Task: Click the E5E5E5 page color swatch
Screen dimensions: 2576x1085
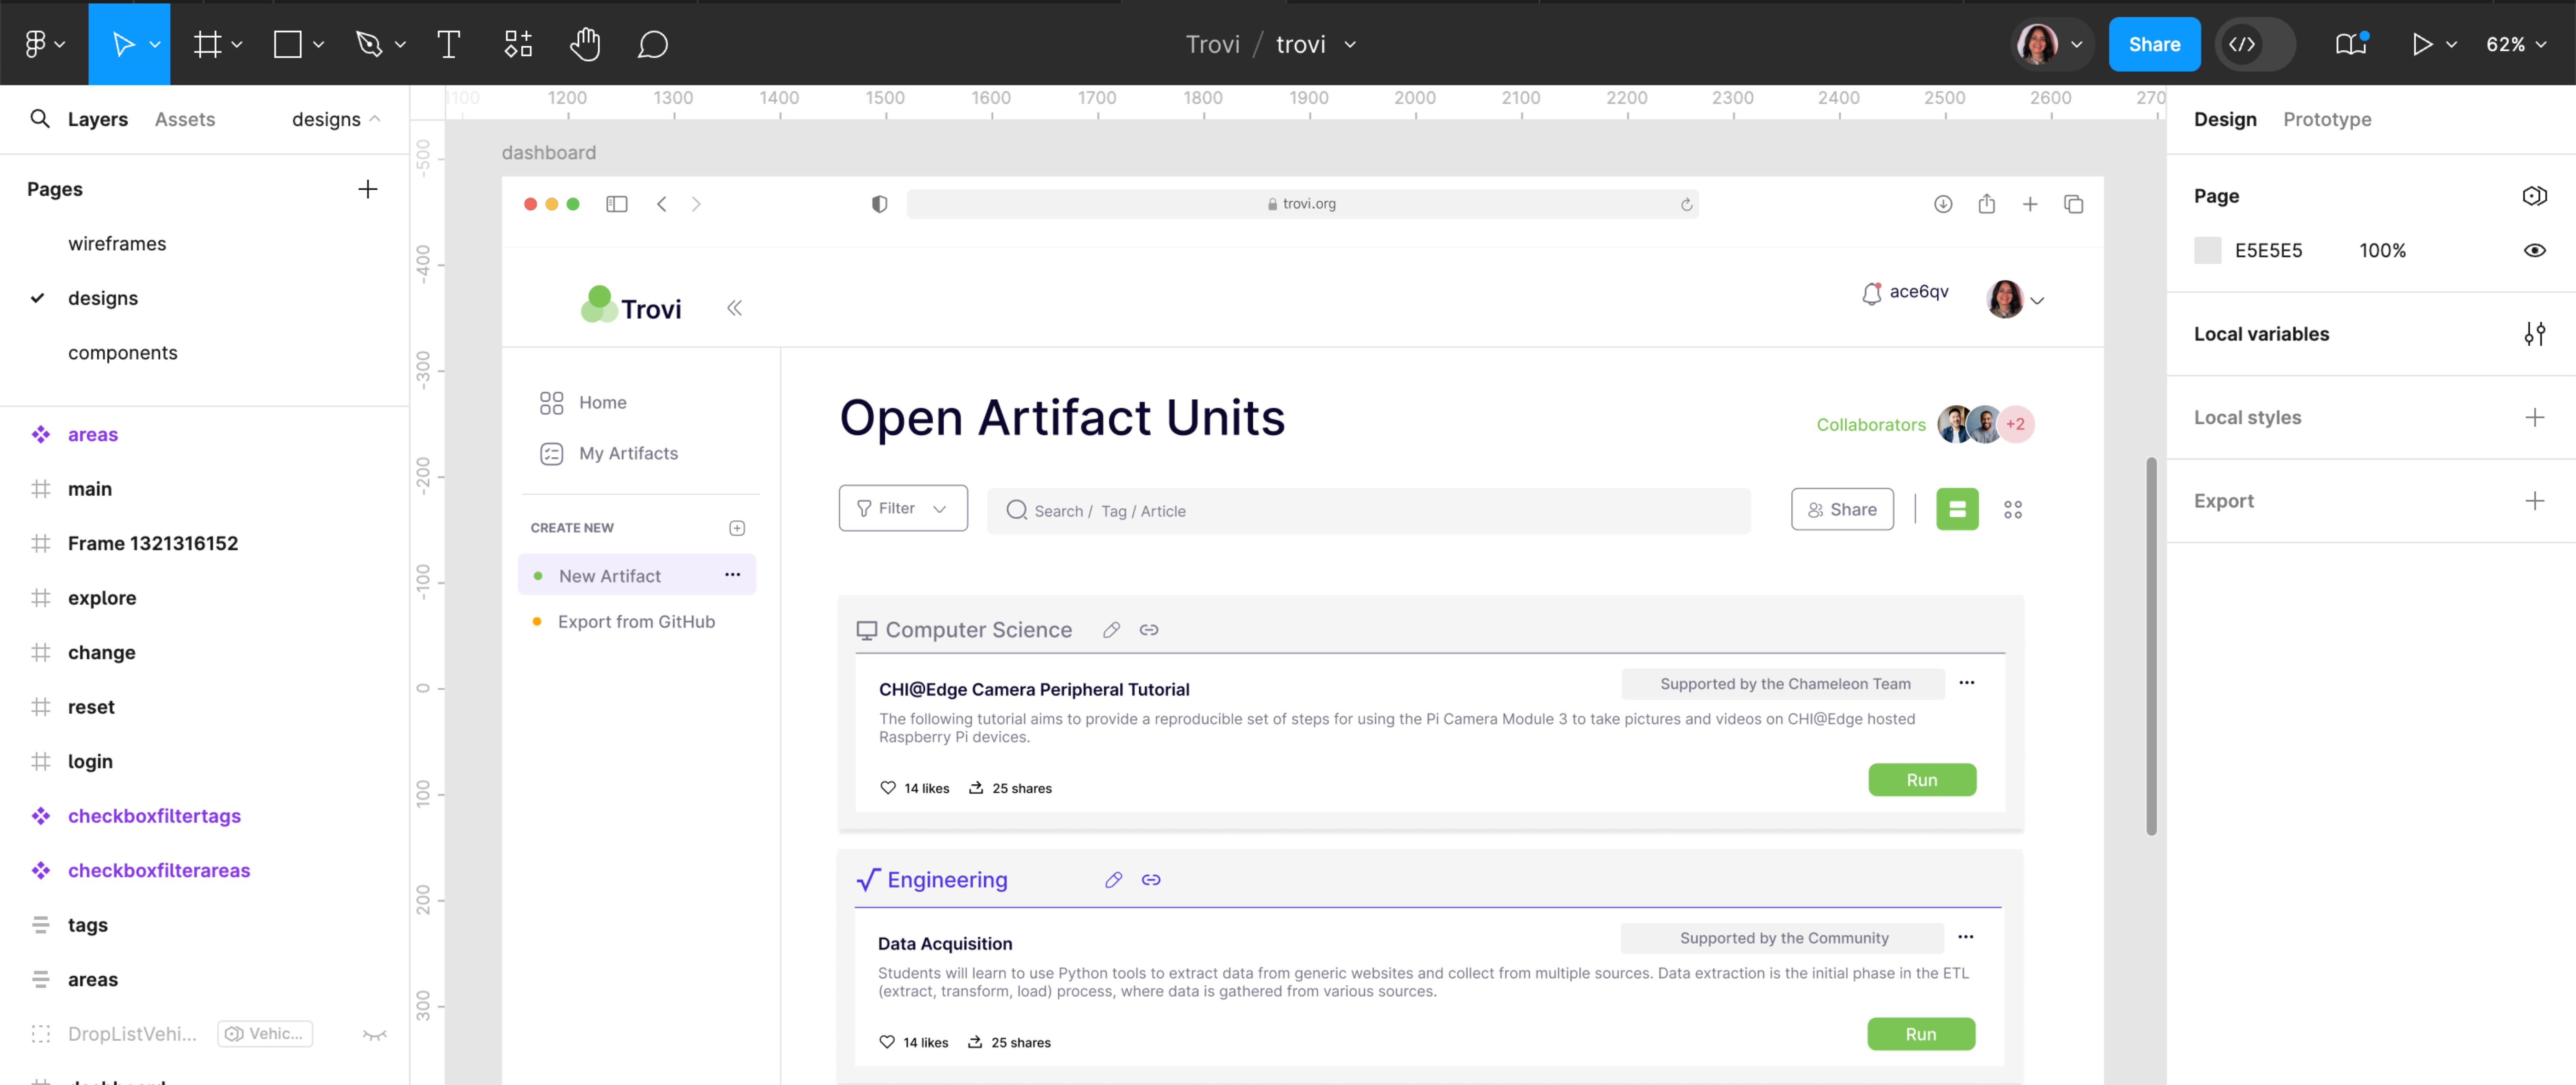Action: (x=2208, y=250)
